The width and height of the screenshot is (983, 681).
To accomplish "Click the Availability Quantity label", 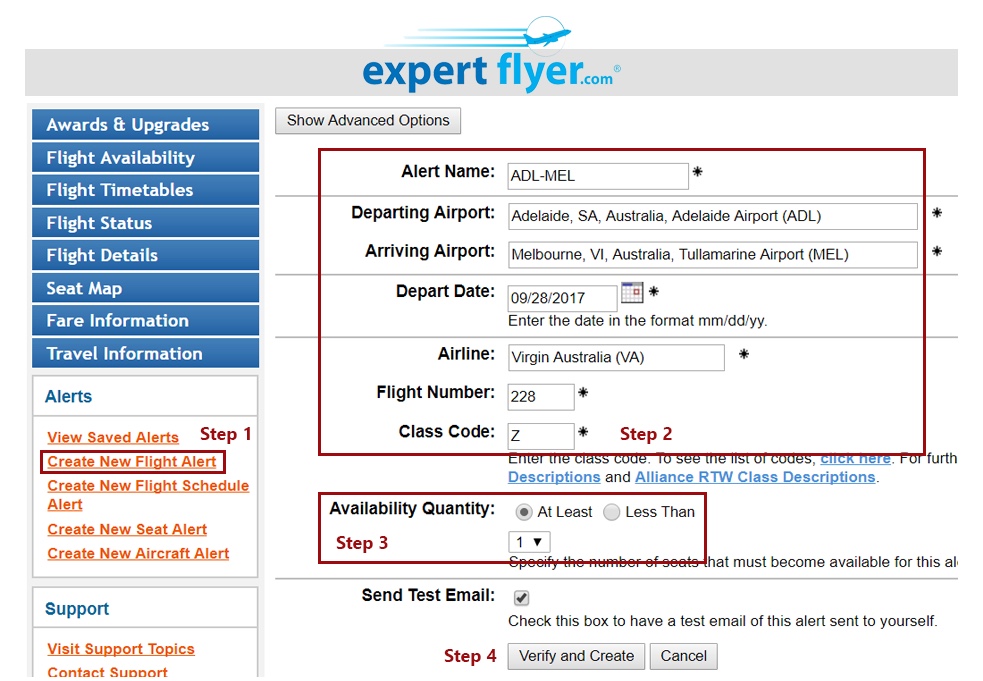I will point(413,509).
